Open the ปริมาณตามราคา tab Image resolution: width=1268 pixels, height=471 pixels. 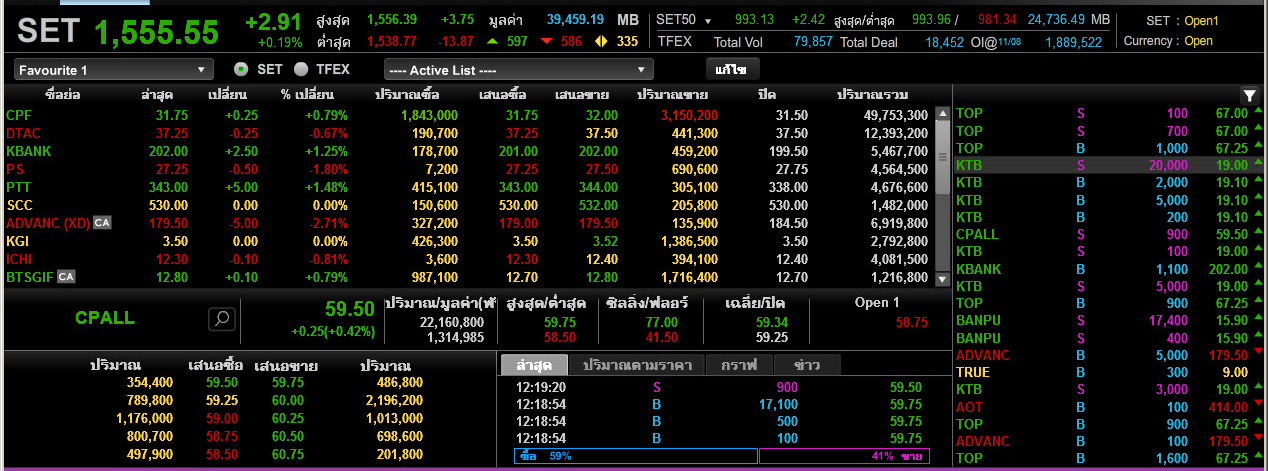pyautogui.click(x=638, y=365)
